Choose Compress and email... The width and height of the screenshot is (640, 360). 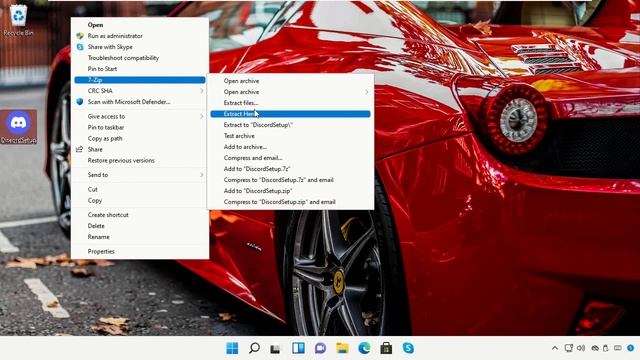click(290, 158)
